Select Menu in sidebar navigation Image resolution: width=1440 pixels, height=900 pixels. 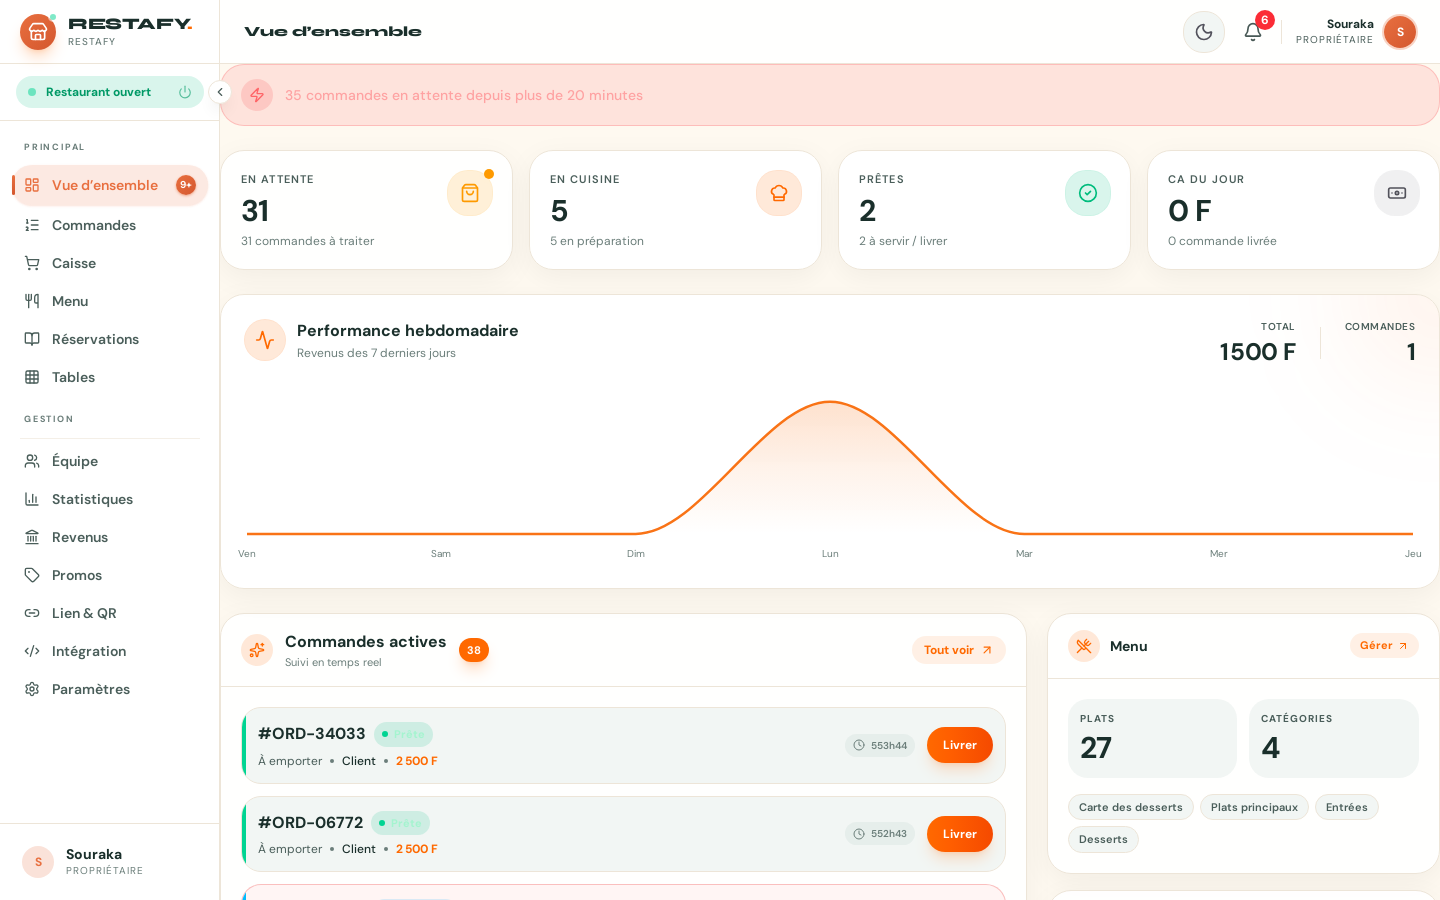point(110,301)
